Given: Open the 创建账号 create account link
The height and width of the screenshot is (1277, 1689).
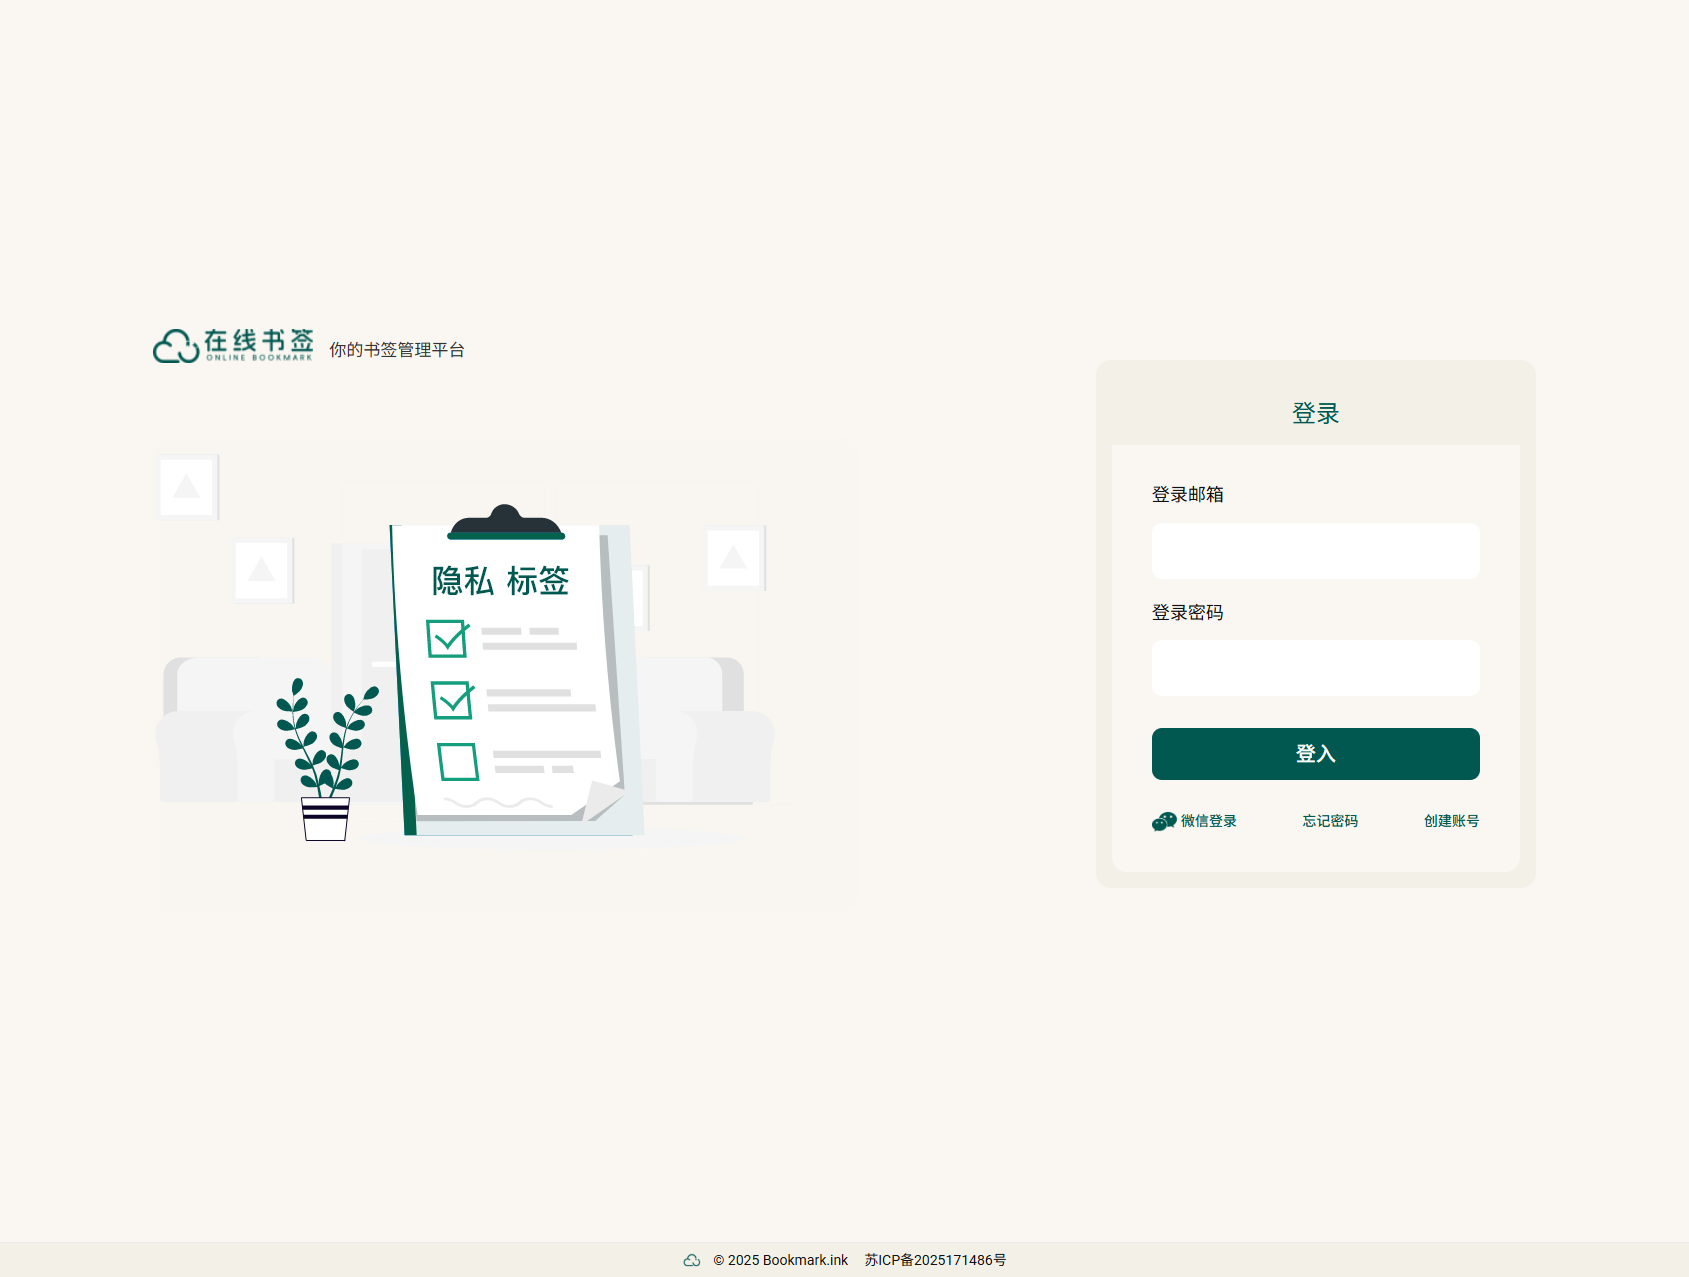Looking at the screenshot, I should click(1451, 821).
